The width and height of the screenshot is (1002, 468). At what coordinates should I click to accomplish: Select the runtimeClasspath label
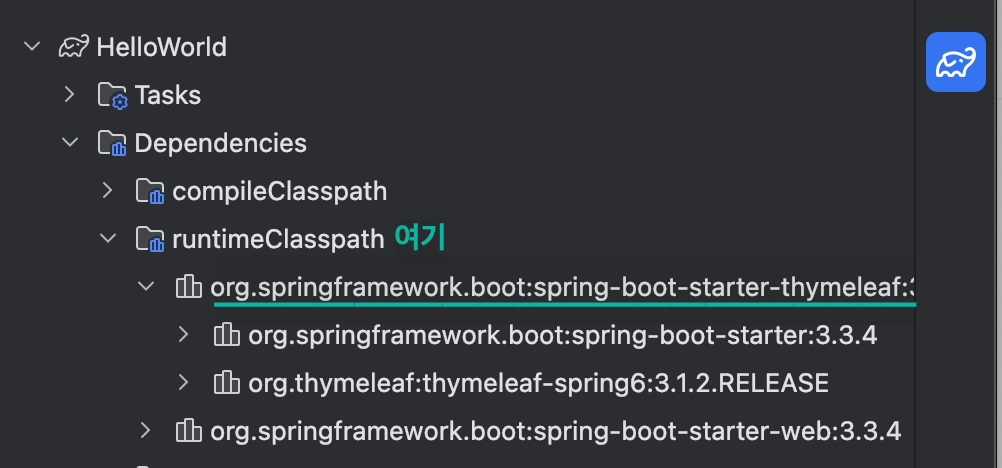[279, 239]
